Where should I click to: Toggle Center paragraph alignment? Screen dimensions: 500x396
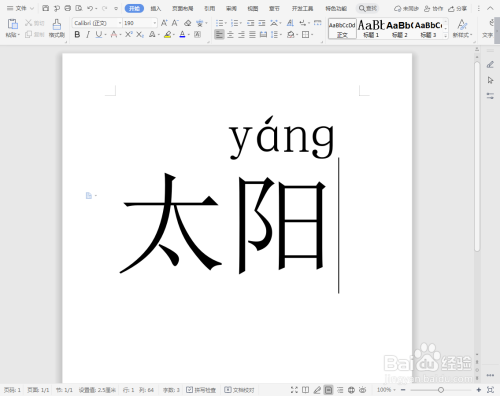click(x=230, y=34)
